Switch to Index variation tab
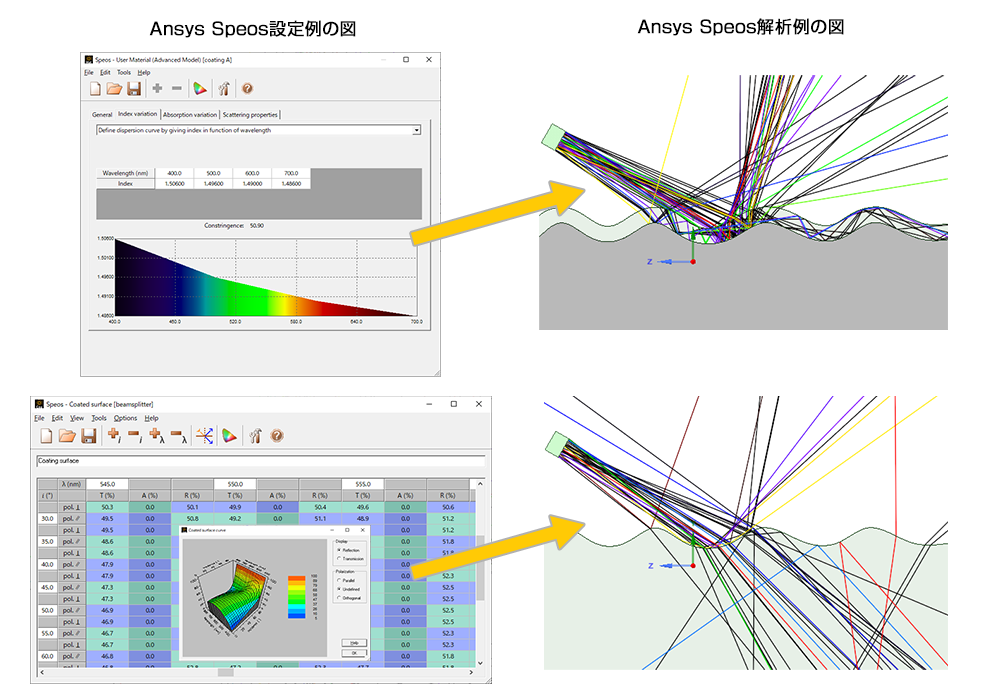 (137, 113)
